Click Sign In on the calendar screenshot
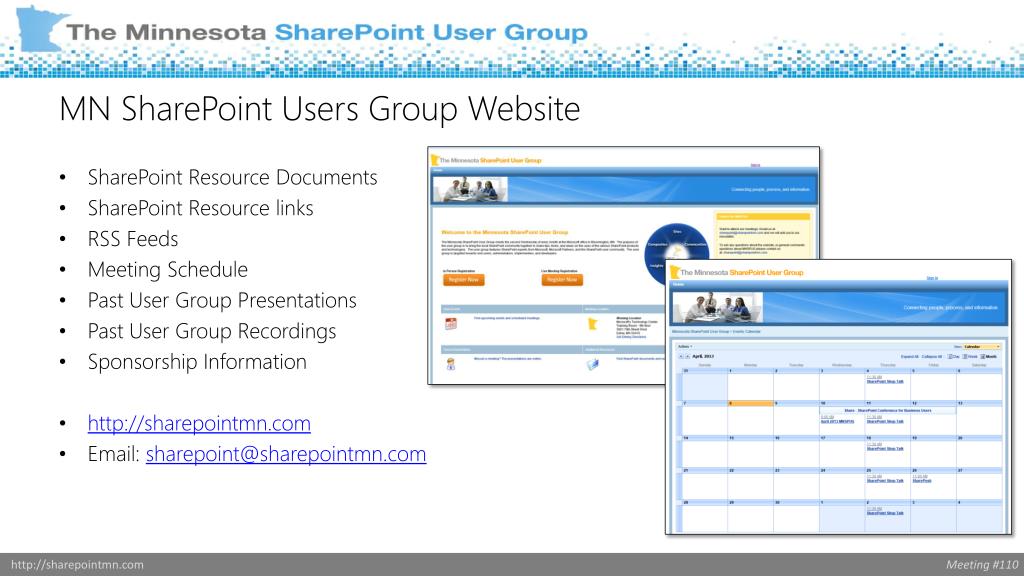 (x=932, y=278)
